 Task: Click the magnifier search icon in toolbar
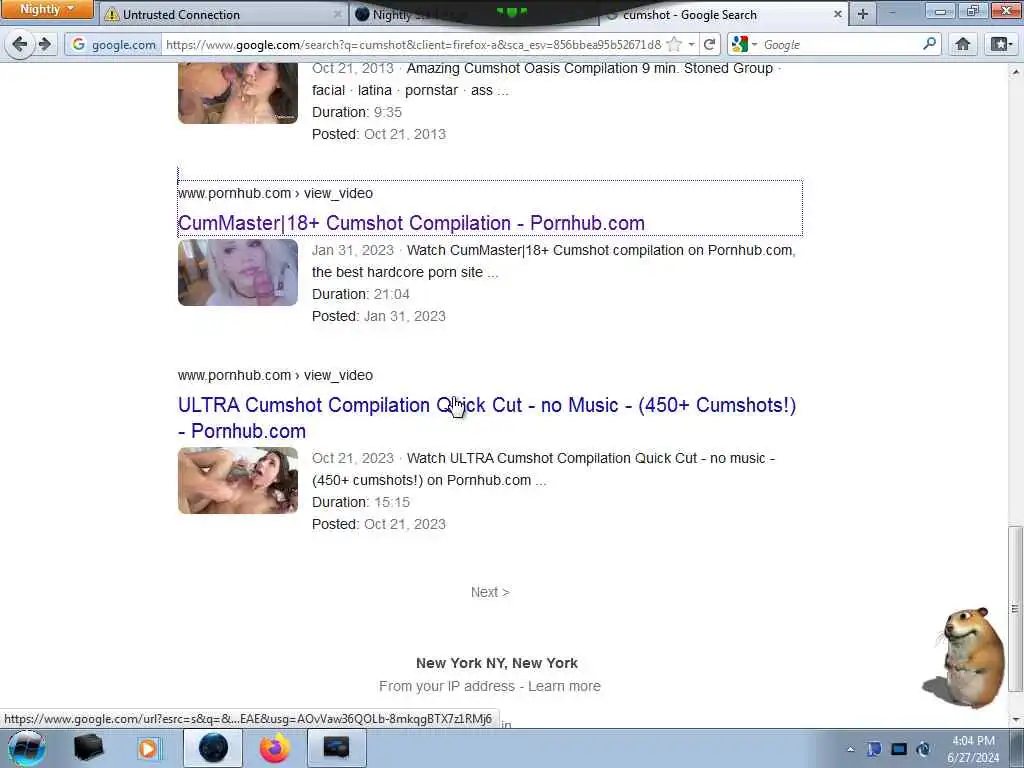click(929, 44)
